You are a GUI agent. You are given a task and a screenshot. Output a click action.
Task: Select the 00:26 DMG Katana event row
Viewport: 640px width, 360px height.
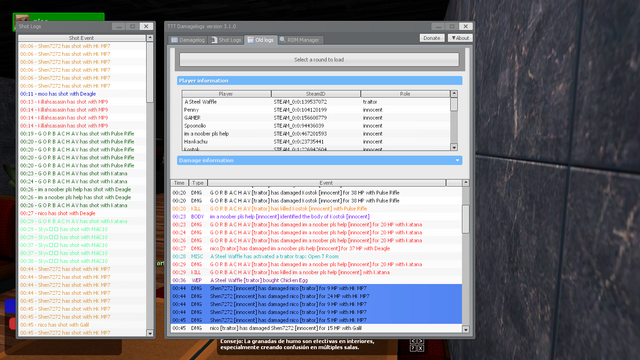click(x=316, y=240)
